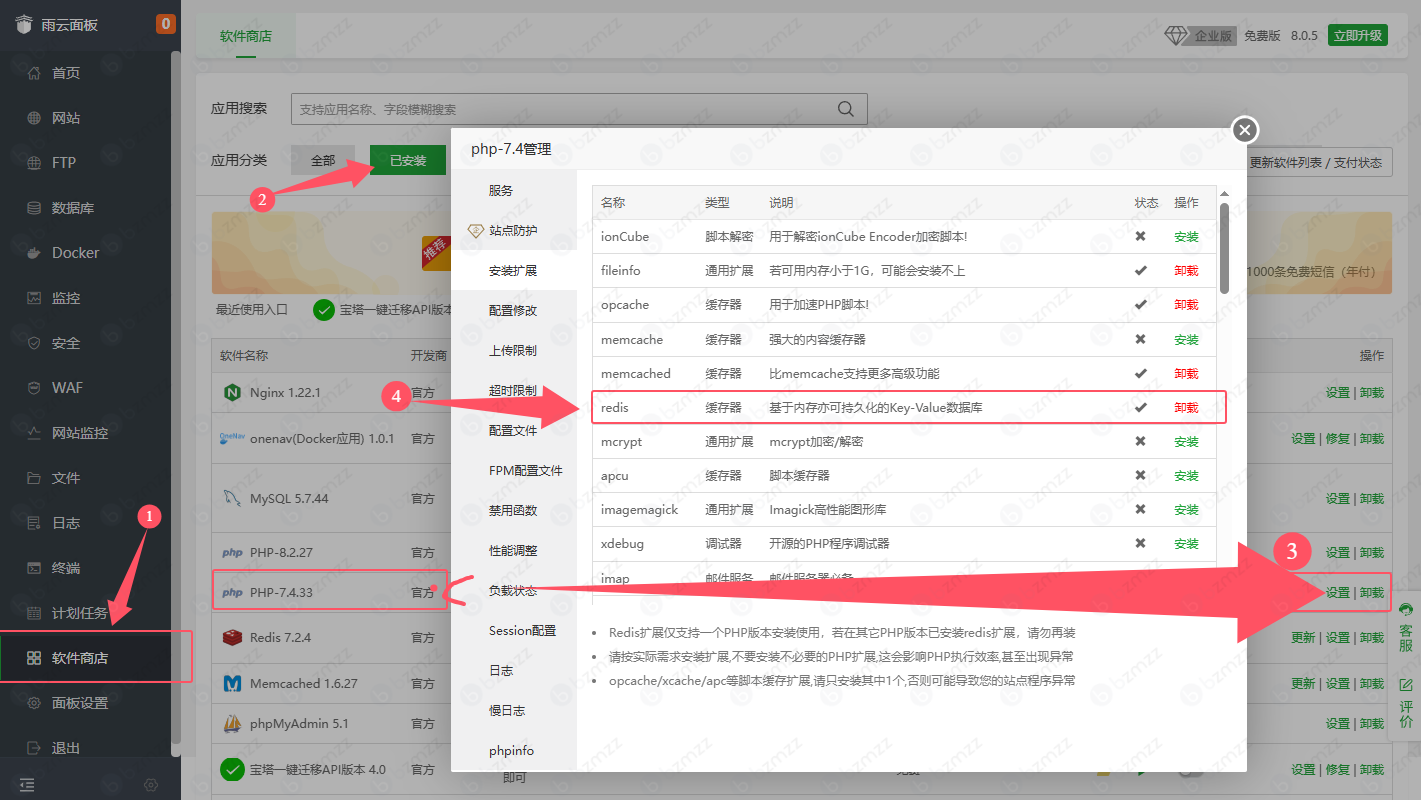The height and width of the screenshot is (800, 1421).
Task: Click 更新 for Redis 7.2.4 row
Action: click(x=1303, y=638)
